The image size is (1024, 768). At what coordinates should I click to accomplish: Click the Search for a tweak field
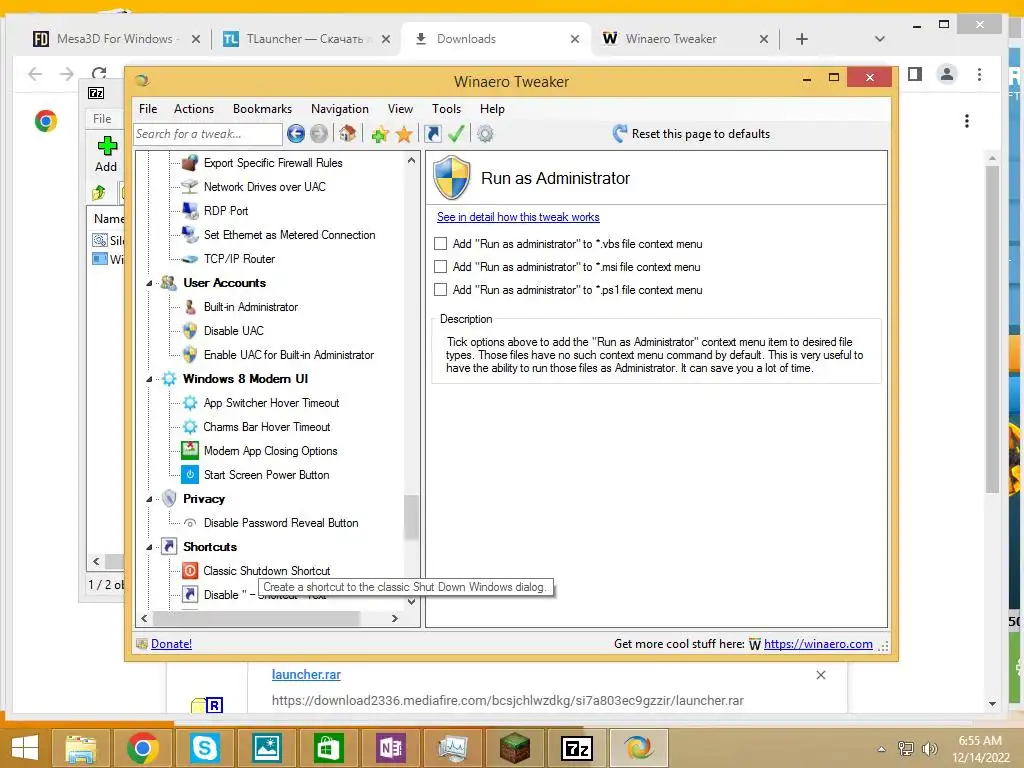pyautogui.click(x=208, y=134)
